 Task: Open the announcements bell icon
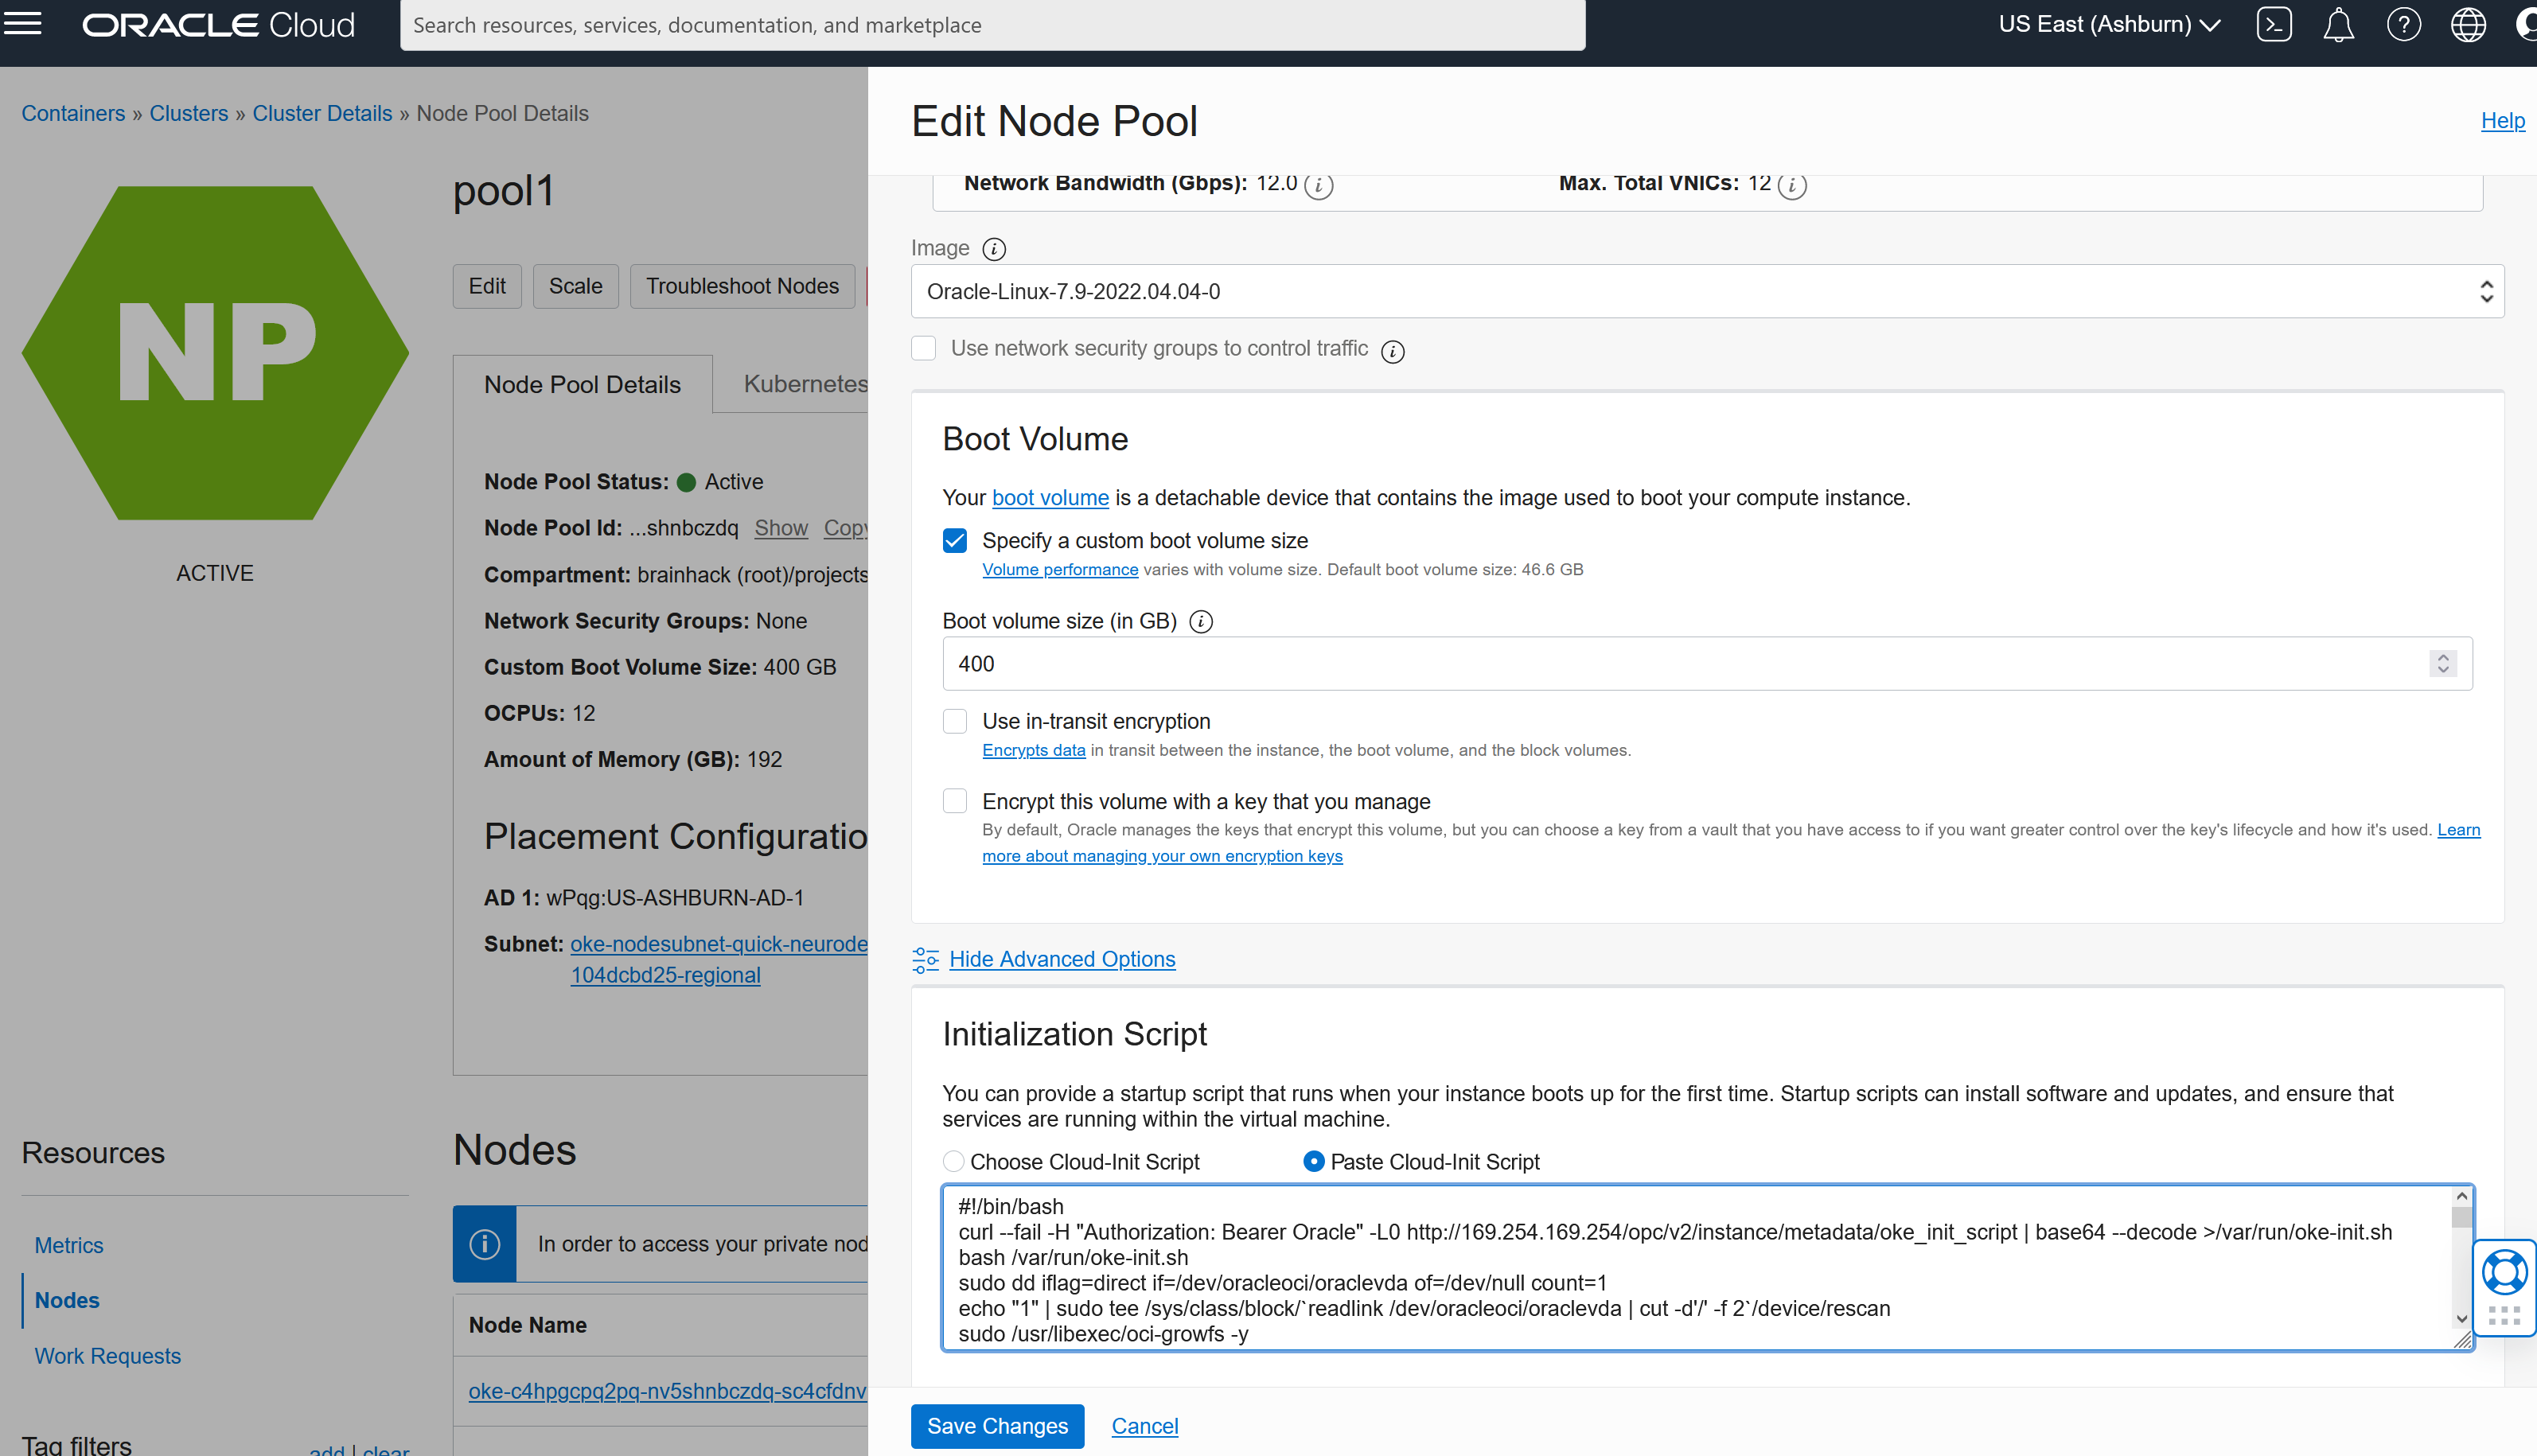2338,24
